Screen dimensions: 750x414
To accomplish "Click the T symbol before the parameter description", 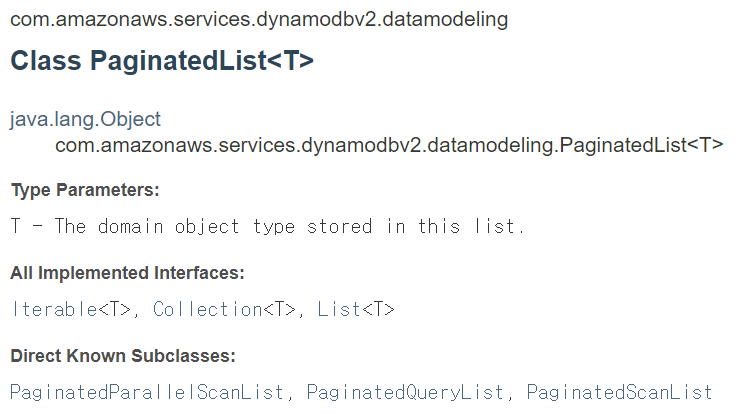I will click(x=16, y=226).
